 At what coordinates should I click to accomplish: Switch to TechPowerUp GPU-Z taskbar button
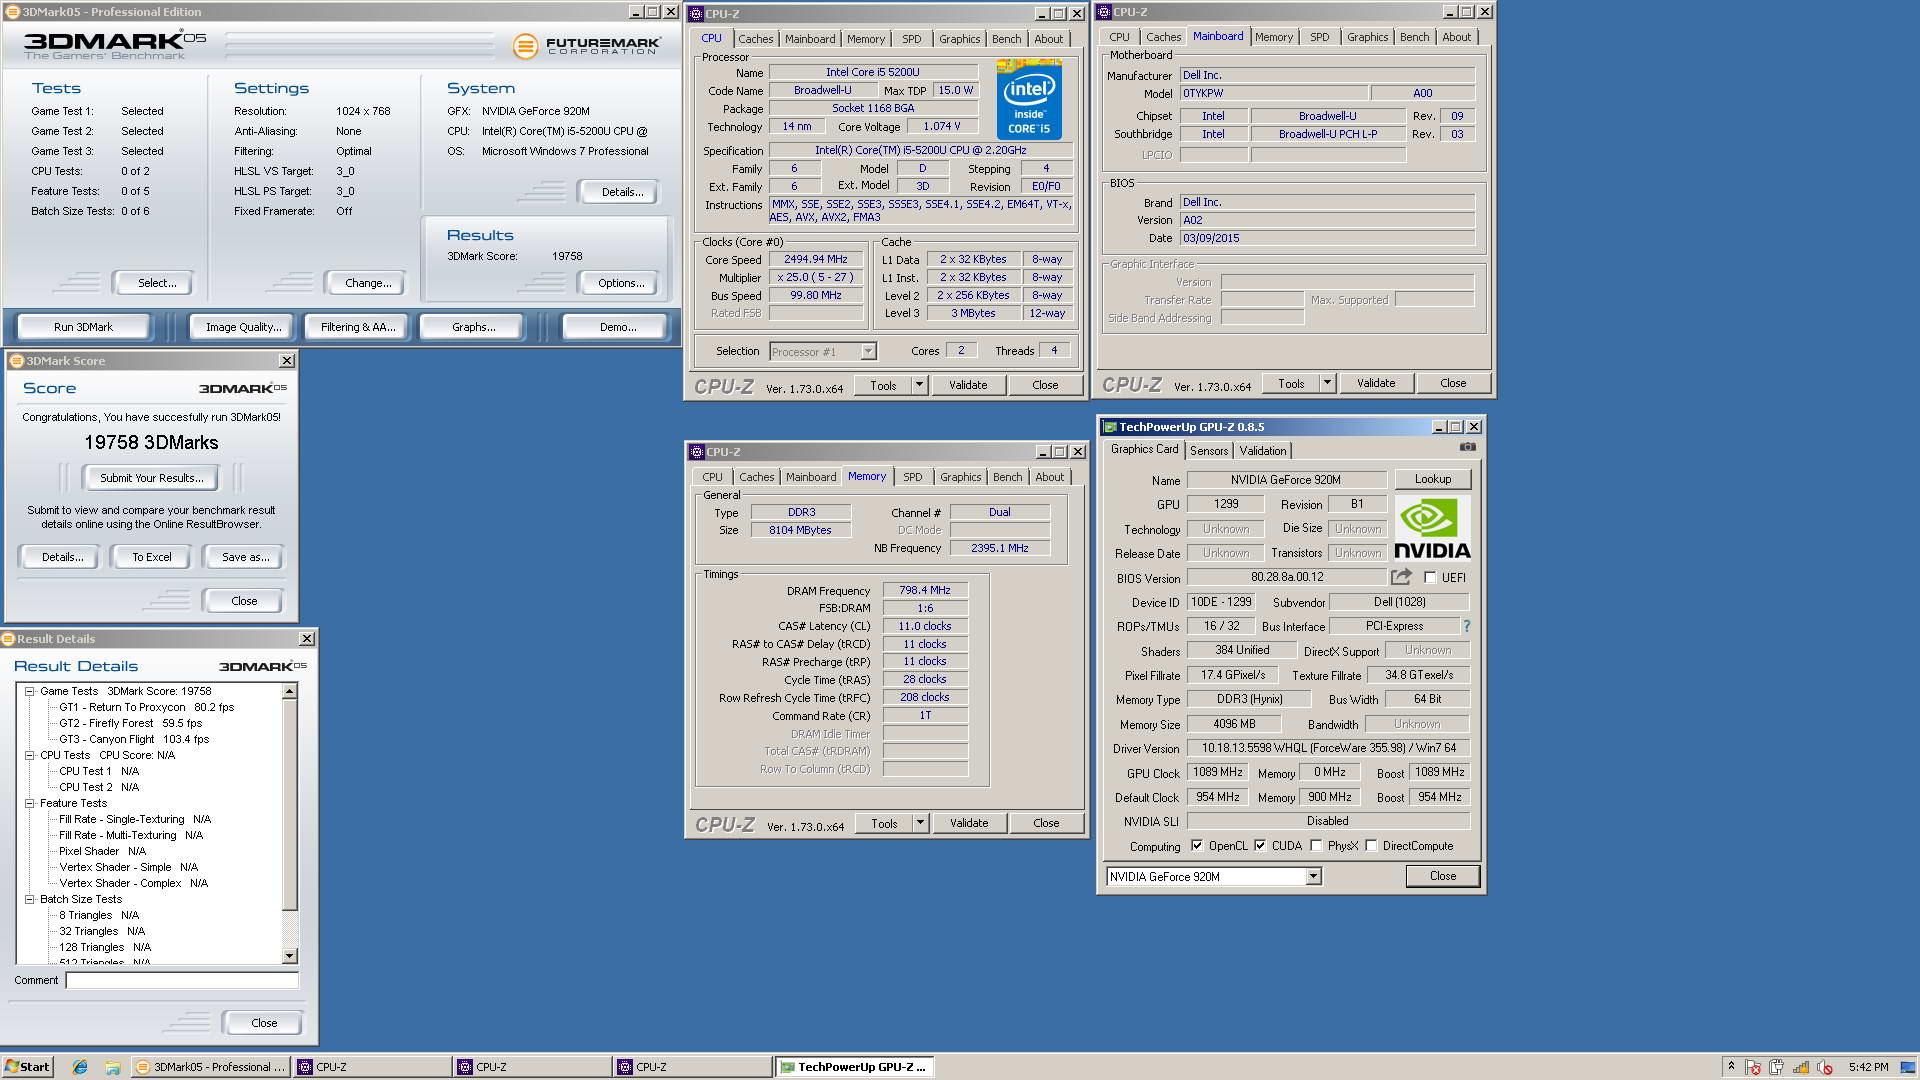pyautogui.click(x=855, y=1067)
